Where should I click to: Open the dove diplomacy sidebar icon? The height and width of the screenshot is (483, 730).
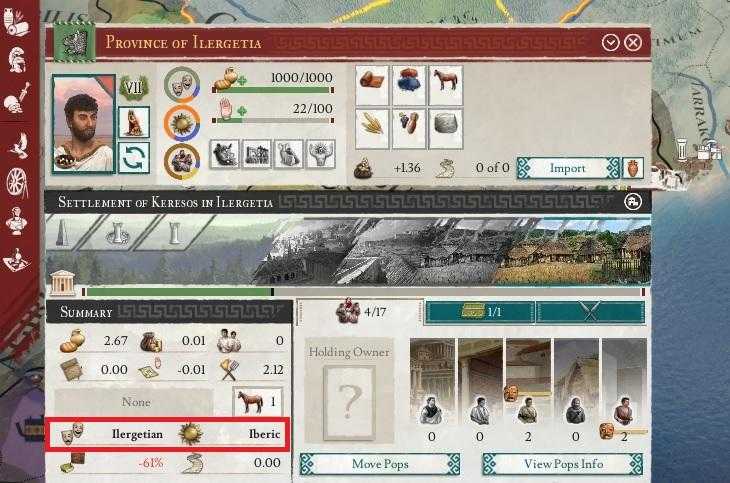tap(18, 143)
